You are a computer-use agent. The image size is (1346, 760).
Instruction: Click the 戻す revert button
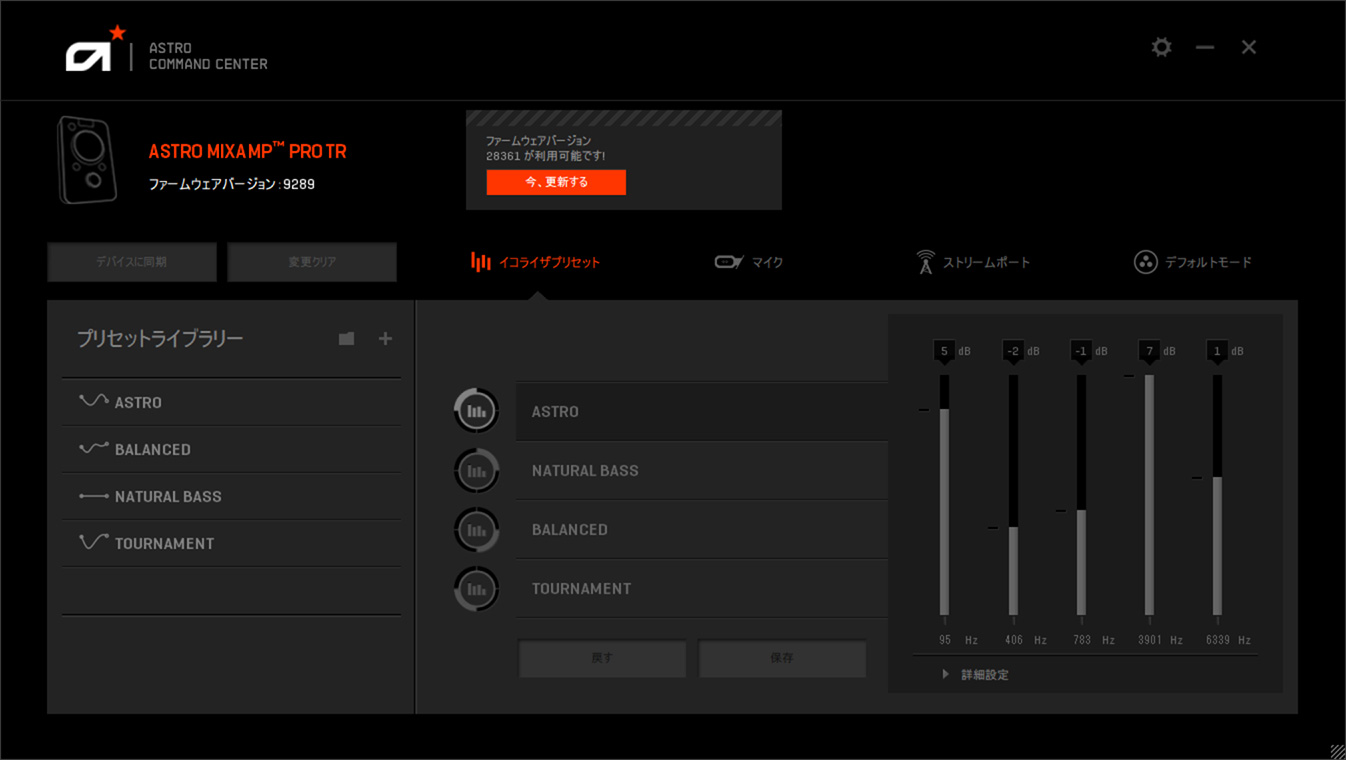tap(602, 658)
